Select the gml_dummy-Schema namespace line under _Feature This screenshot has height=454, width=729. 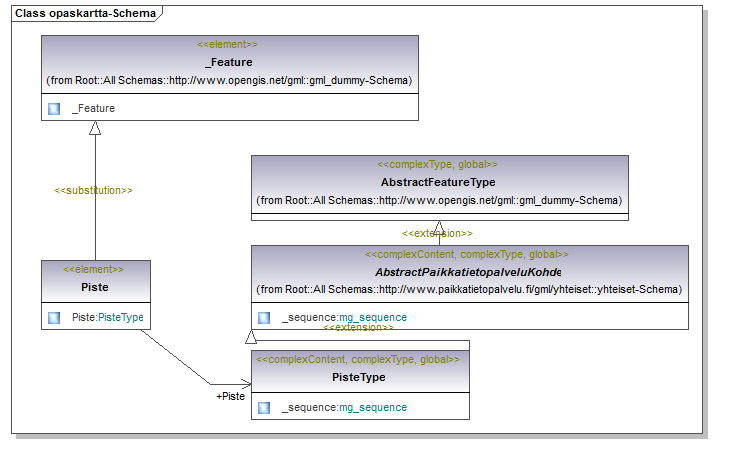tap(229, 80)
